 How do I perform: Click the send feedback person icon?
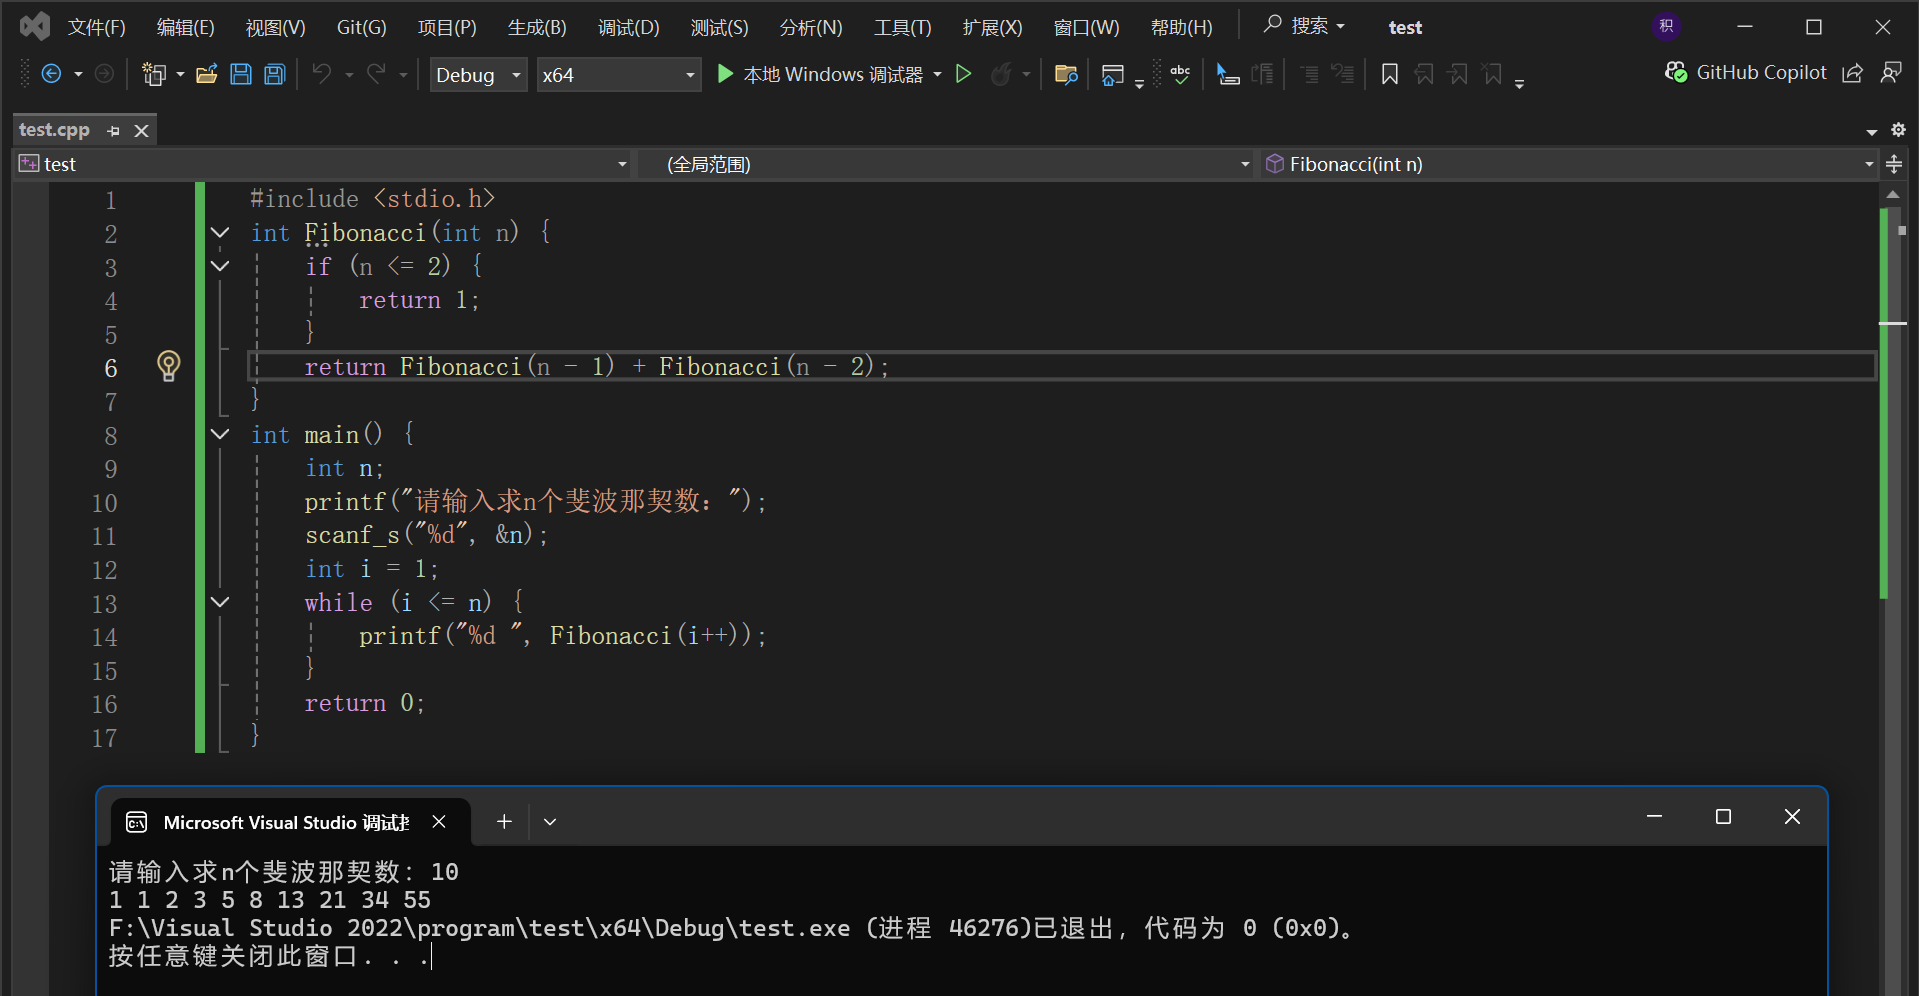(x=1891, y=73)
